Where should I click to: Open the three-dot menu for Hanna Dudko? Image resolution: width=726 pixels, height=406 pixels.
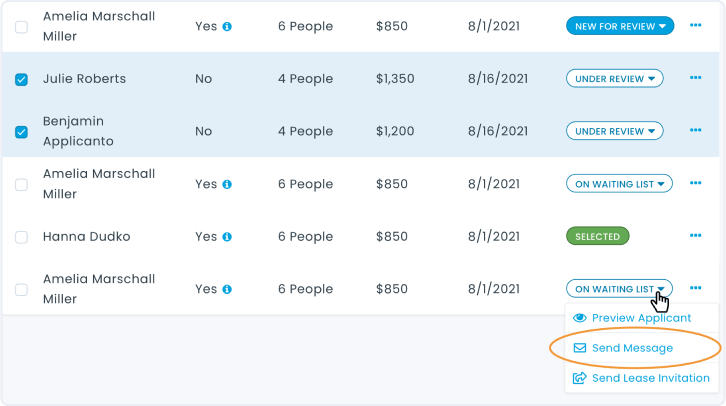[695, 236]
